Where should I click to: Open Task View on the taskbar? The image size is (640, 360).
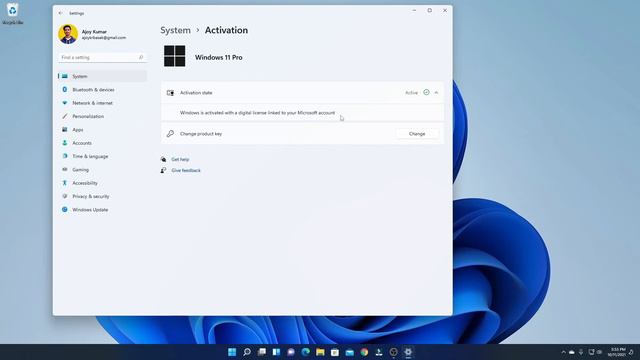(262, 352)
